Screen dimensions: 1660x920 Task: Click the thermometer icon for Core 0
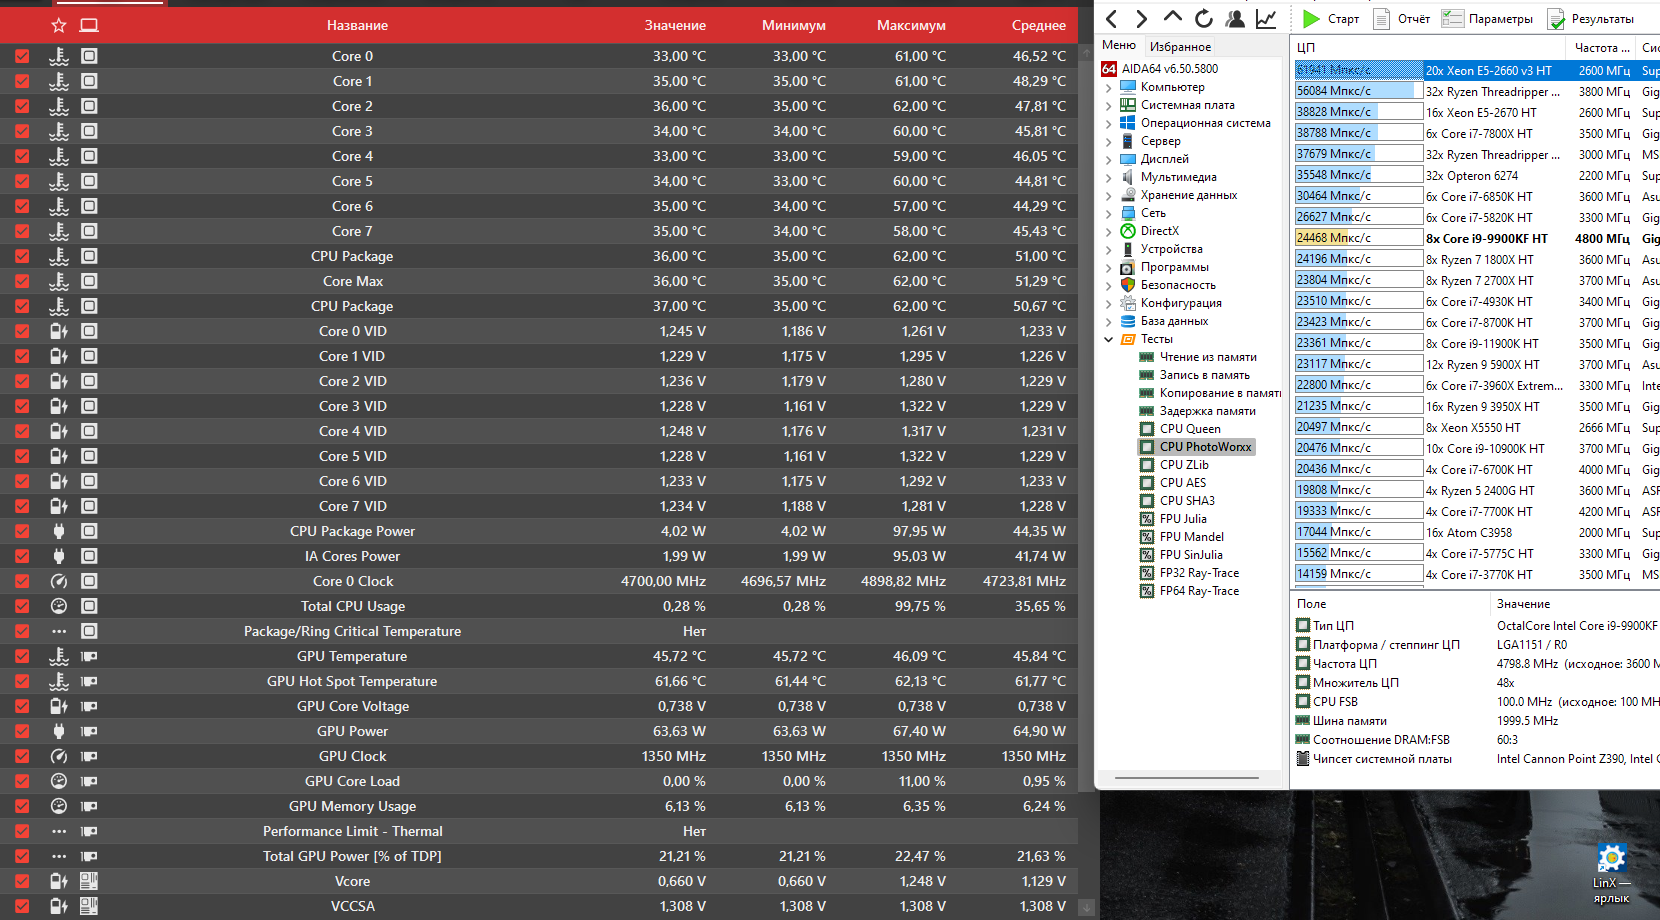tap(59, 56)
